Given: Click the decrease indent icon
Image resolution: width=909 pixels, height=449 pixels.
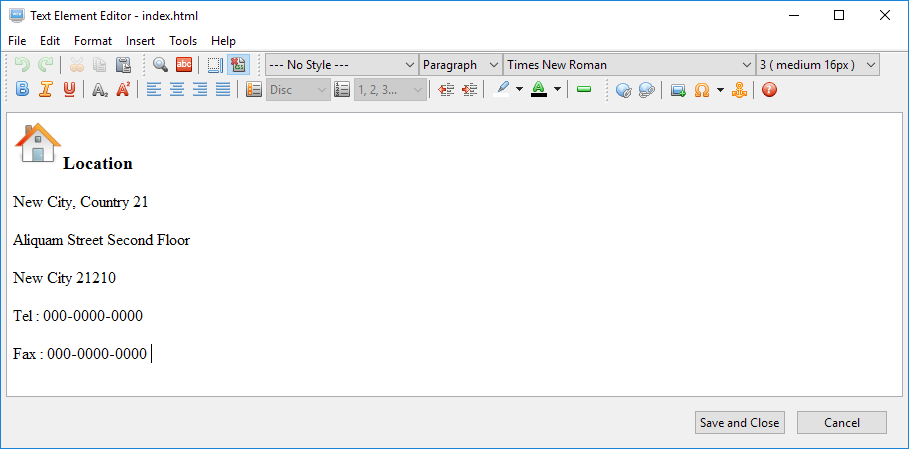Looking at the screenshot, I should coord(446,90).
